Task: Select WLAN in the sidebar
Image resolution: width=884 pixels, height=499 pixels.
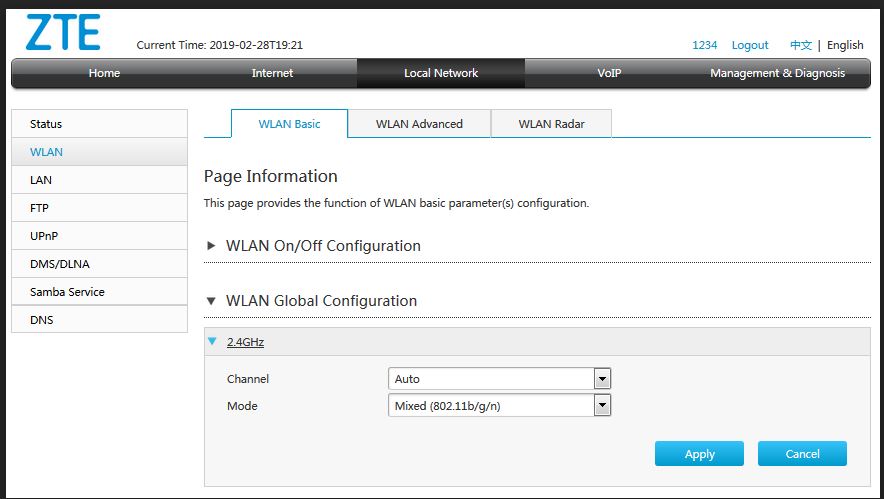Action: (x=99, y=152)
